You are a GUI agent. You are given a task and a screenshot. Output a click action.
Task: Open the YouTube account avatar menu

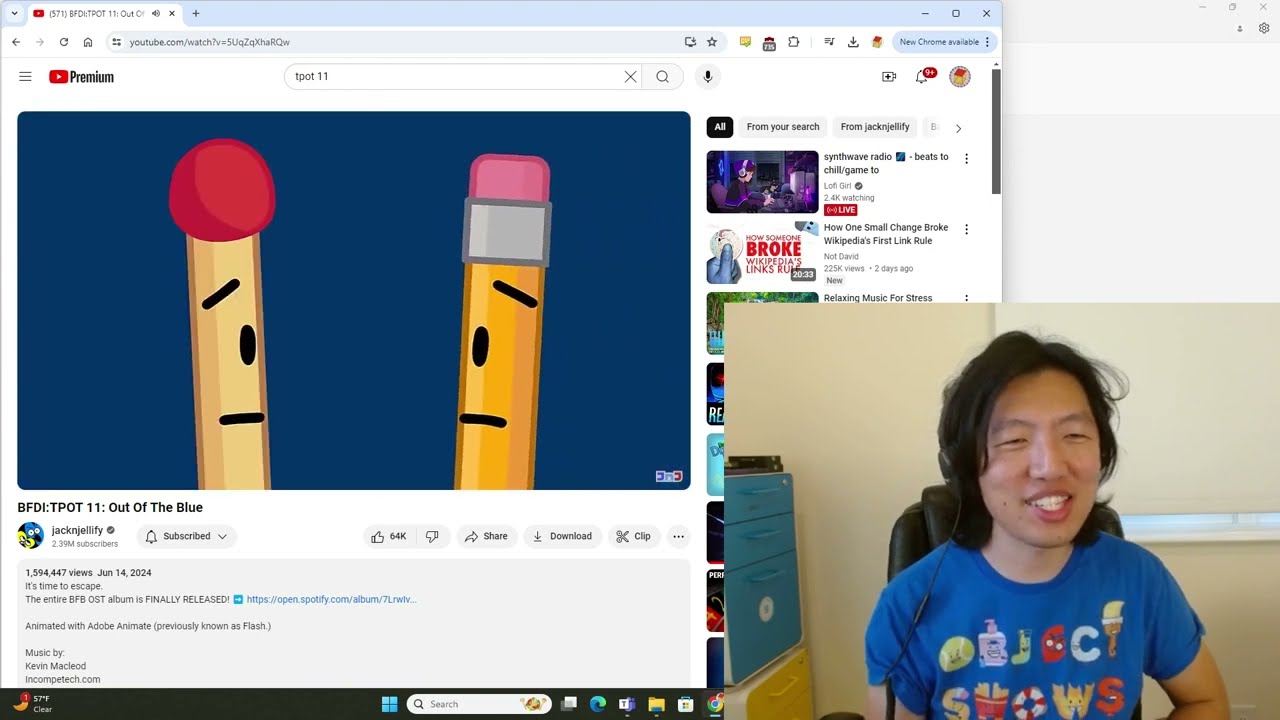click(959, 77)
